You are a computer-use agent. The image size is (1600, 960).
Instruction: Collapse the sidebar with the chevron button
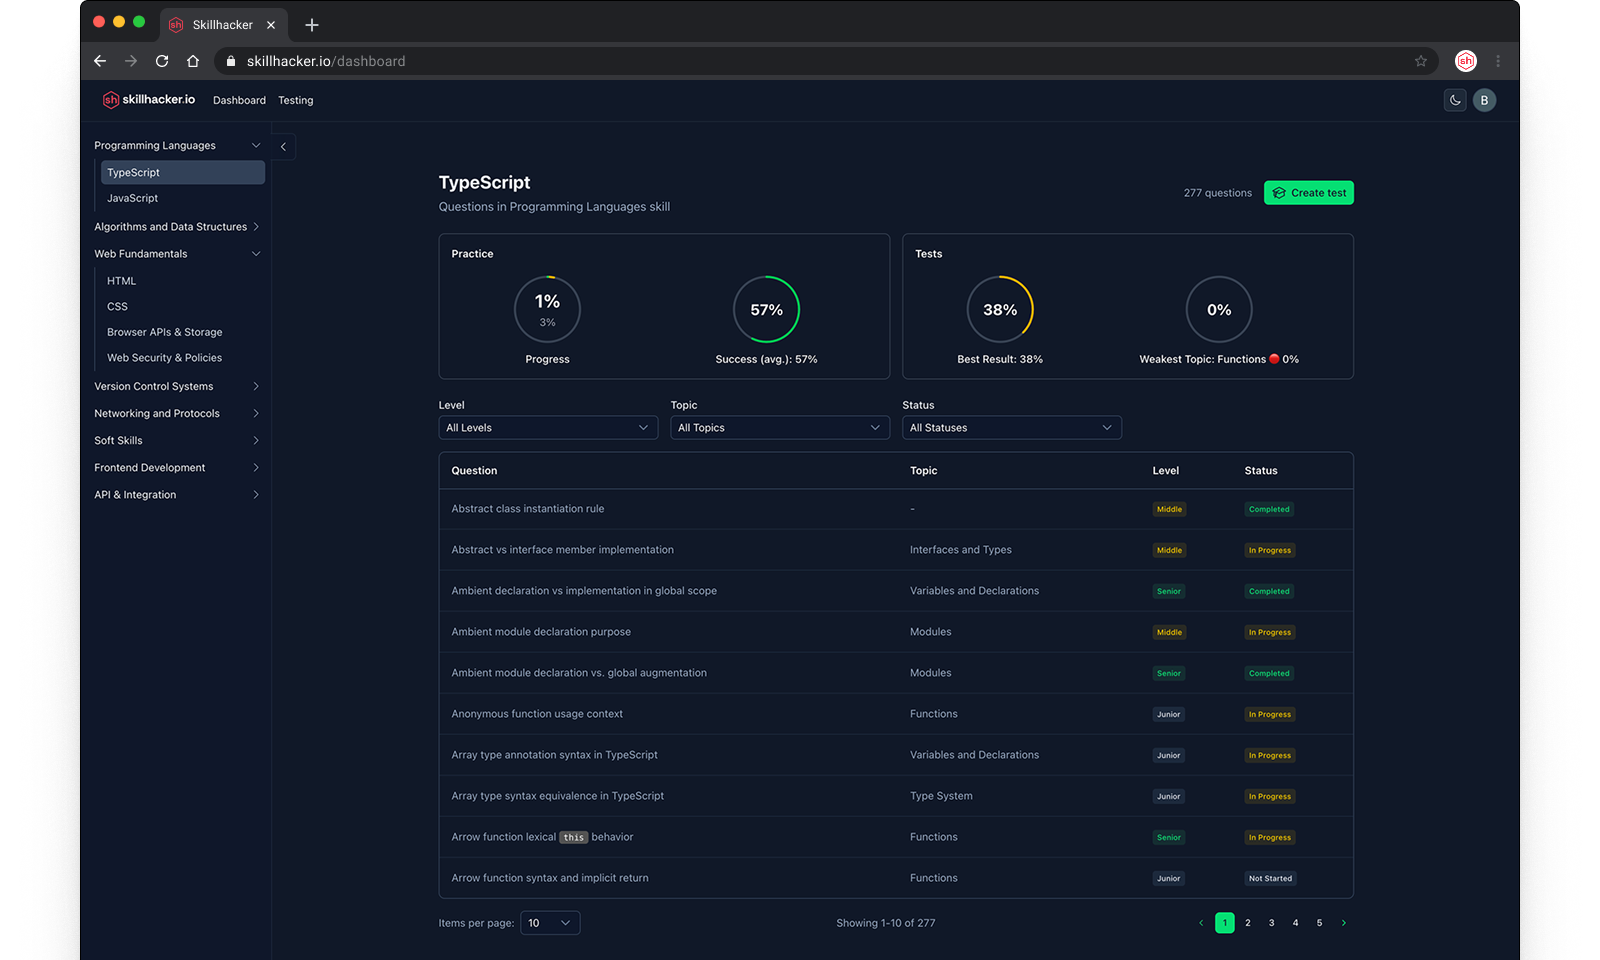point(283,147)
